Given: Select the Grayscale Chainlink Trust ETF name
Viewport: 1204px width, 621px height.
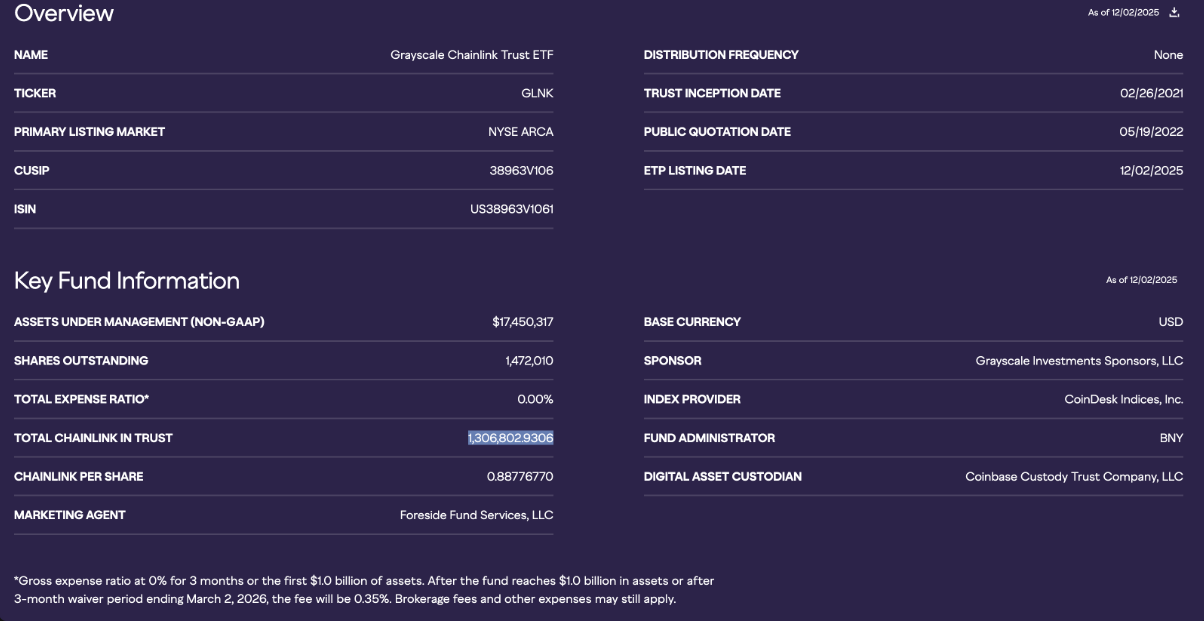Looking at the screenshot, I should pyautogui.click(x=471, y=55).
